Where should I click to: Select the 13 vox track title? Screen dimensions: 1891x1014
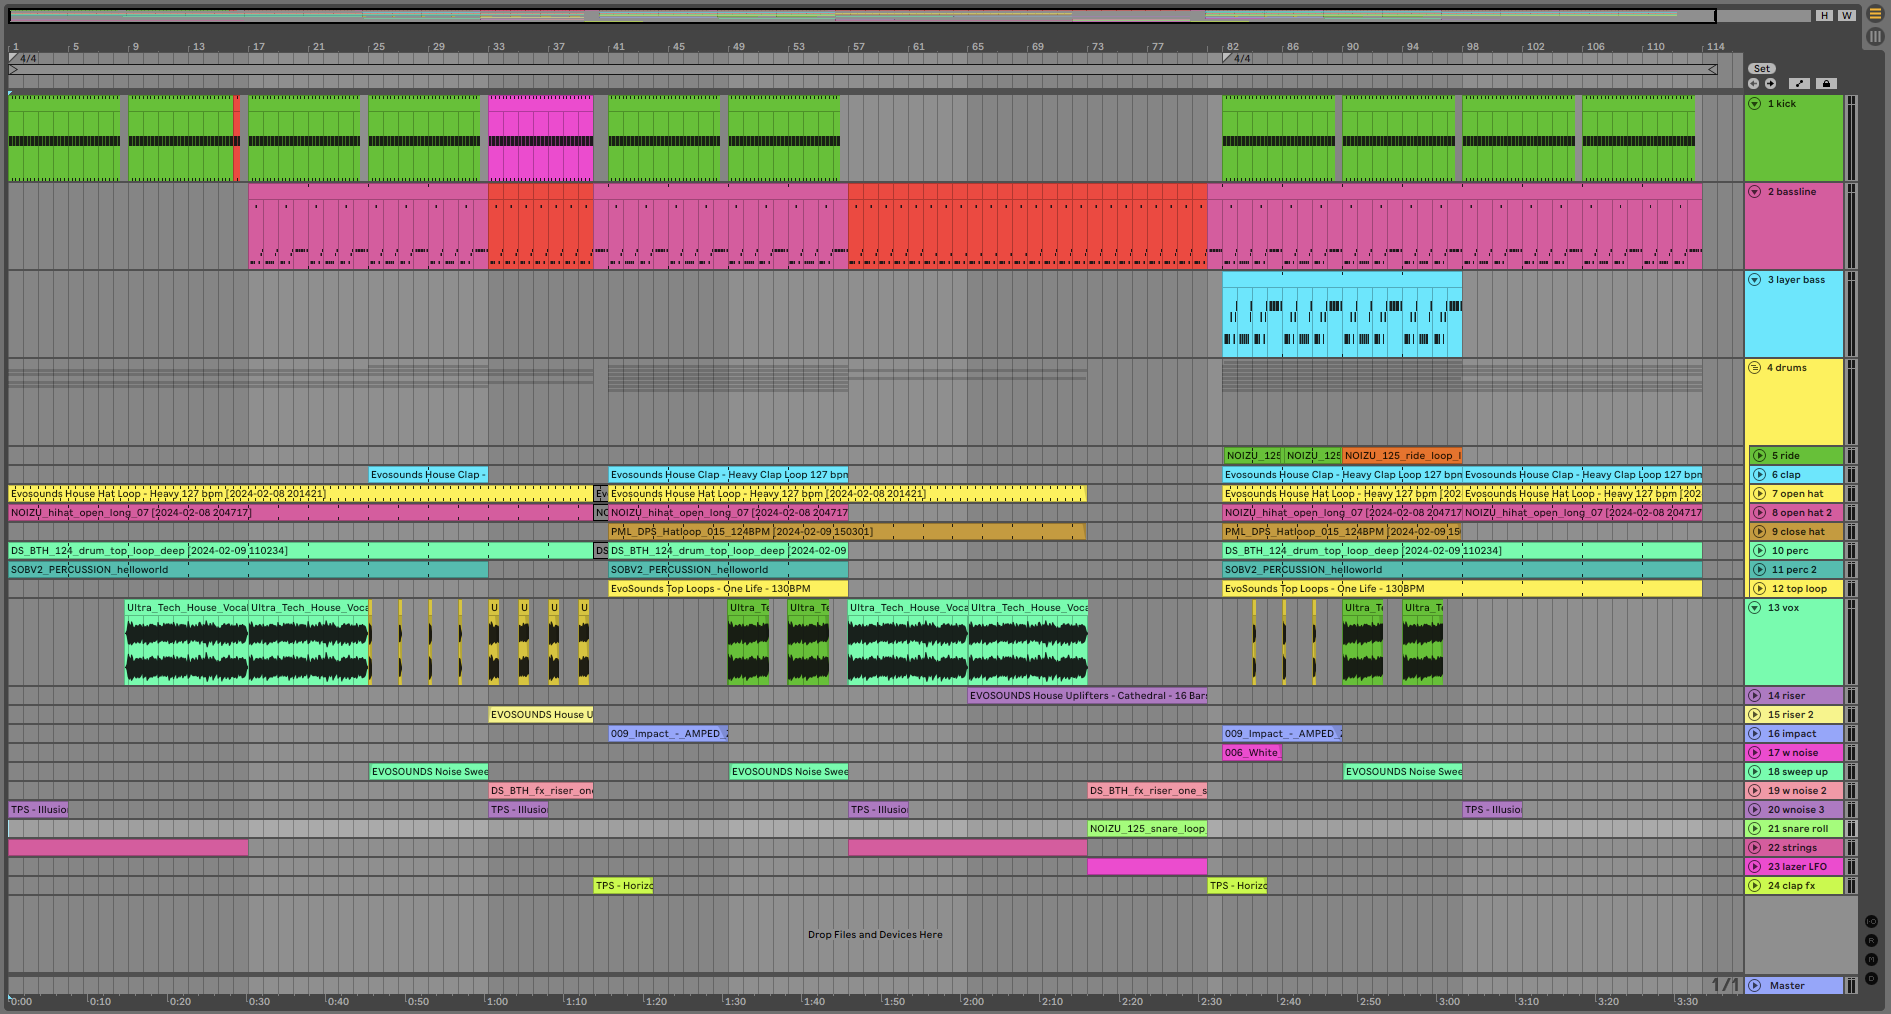pyautogui.click(x=1783, y=608)
